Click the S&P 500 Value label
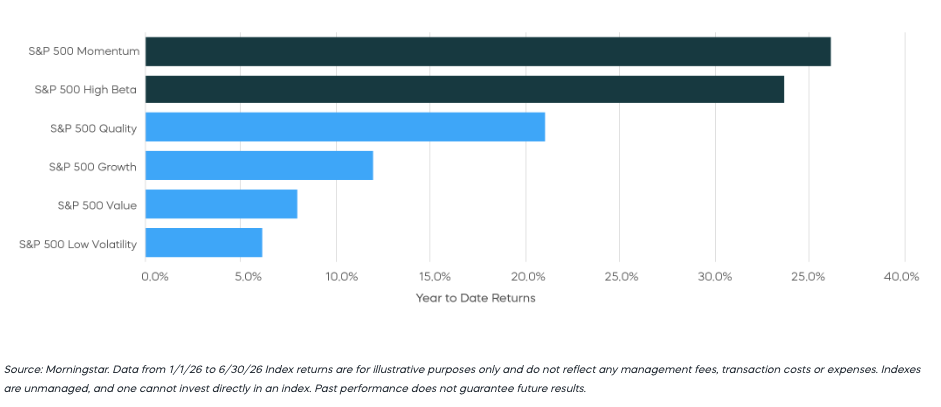The width and height of the screenshot is (941, 407). 97,205
